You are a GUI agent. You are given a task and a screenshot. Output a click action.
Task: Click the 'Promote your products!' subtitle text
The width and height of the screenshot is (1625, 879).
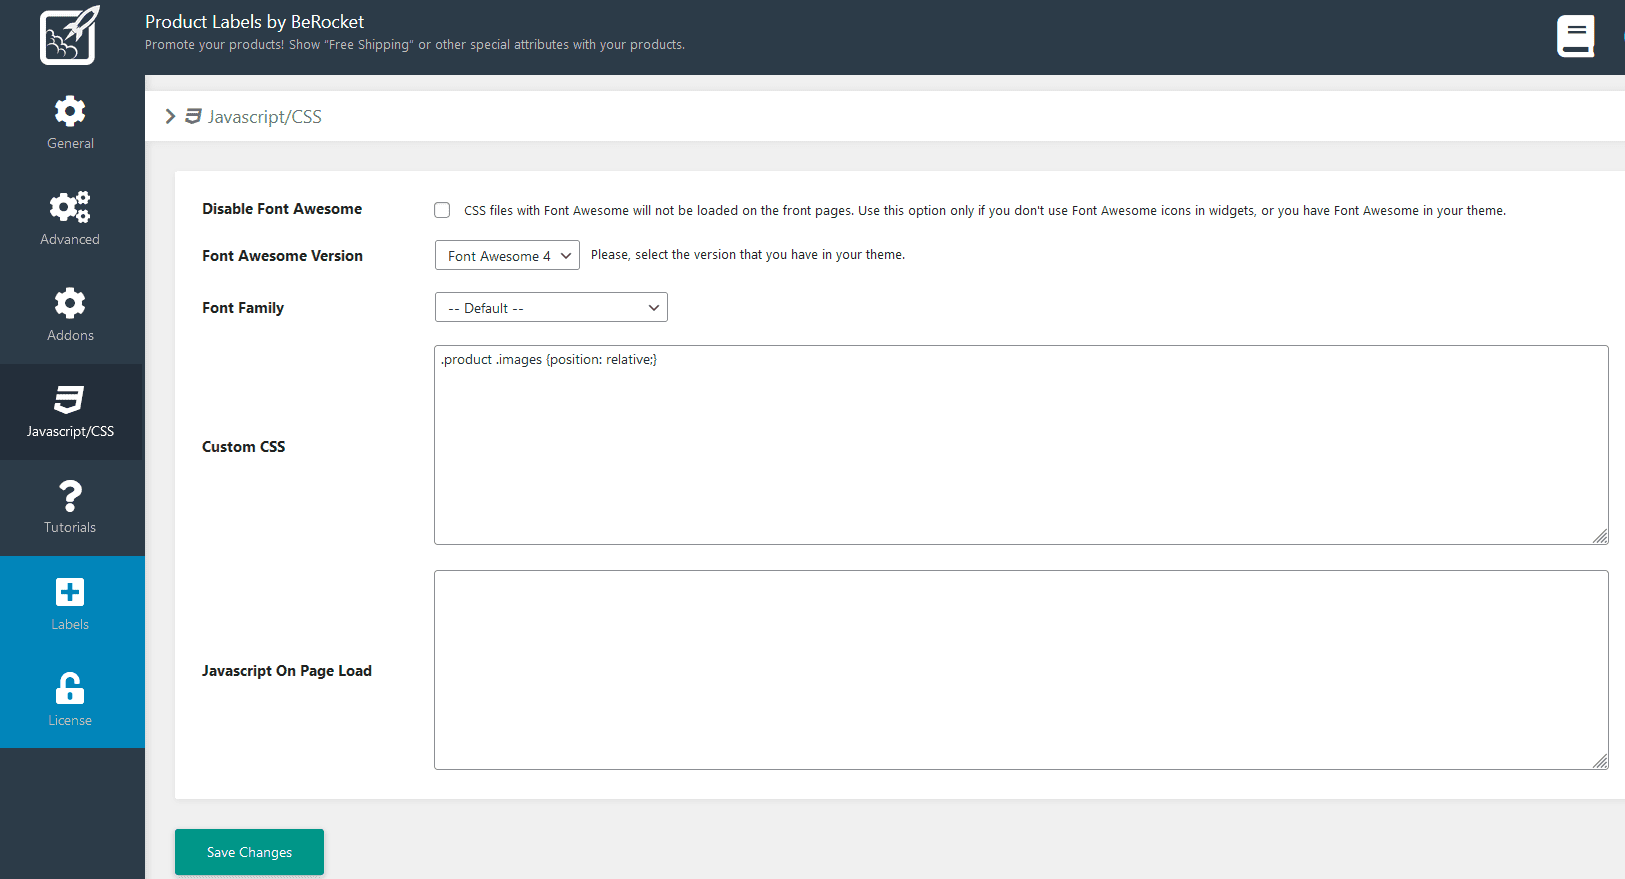click(x=415, y=45)
